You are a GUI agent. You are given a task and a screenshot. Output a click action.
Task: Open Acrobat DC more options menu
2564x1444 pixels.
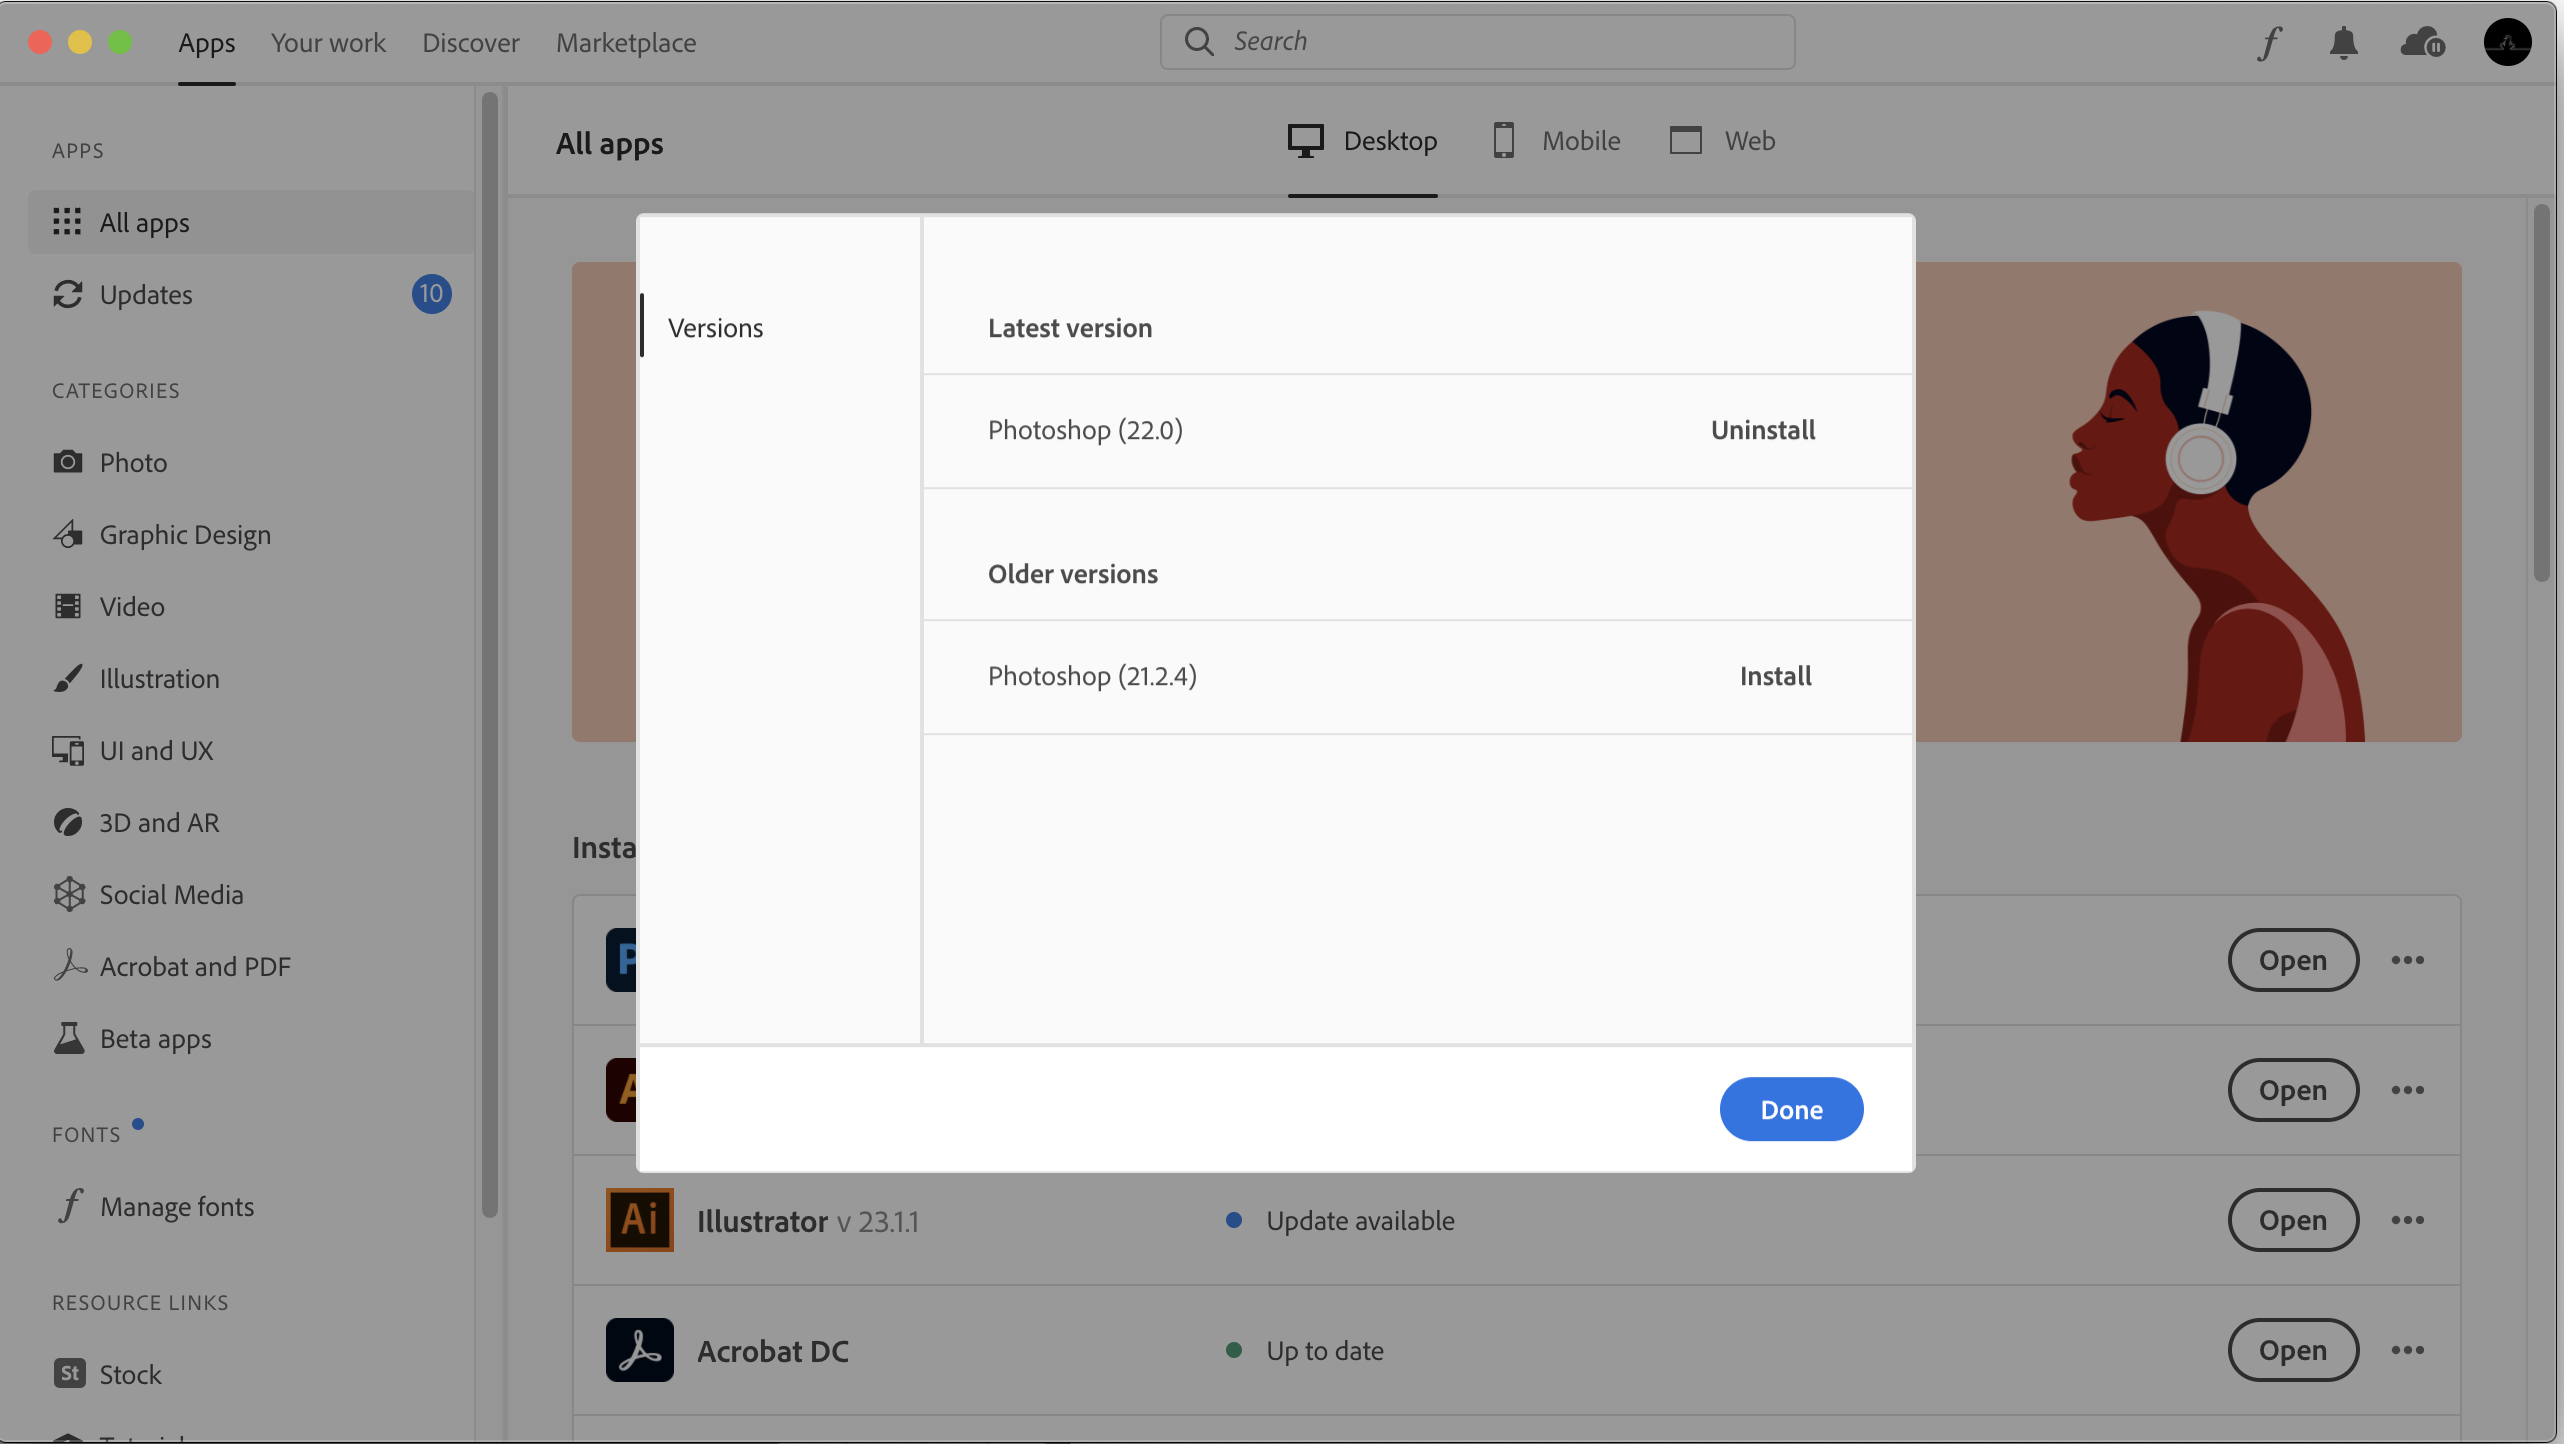2407,1350
